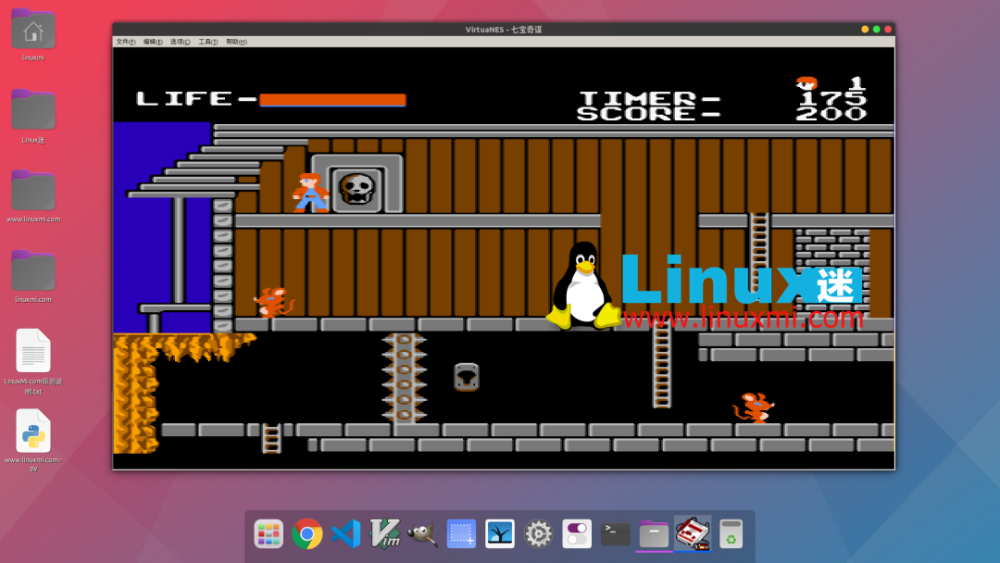Open the 编辑 (Edit) menu
This screenshot has height=563, width=1000.
152,42
